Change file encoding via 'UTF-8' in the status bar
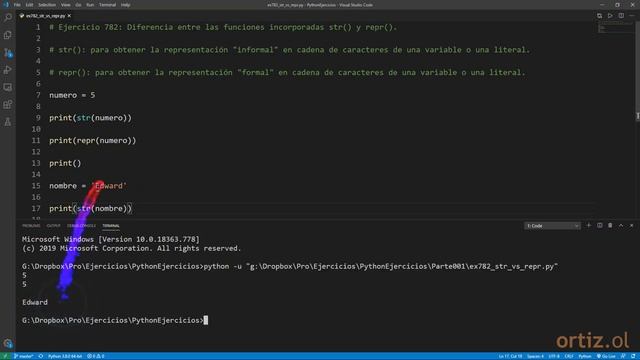Image resolution: width=640 pixels, height=360 pixels. [x=554, y=356]
